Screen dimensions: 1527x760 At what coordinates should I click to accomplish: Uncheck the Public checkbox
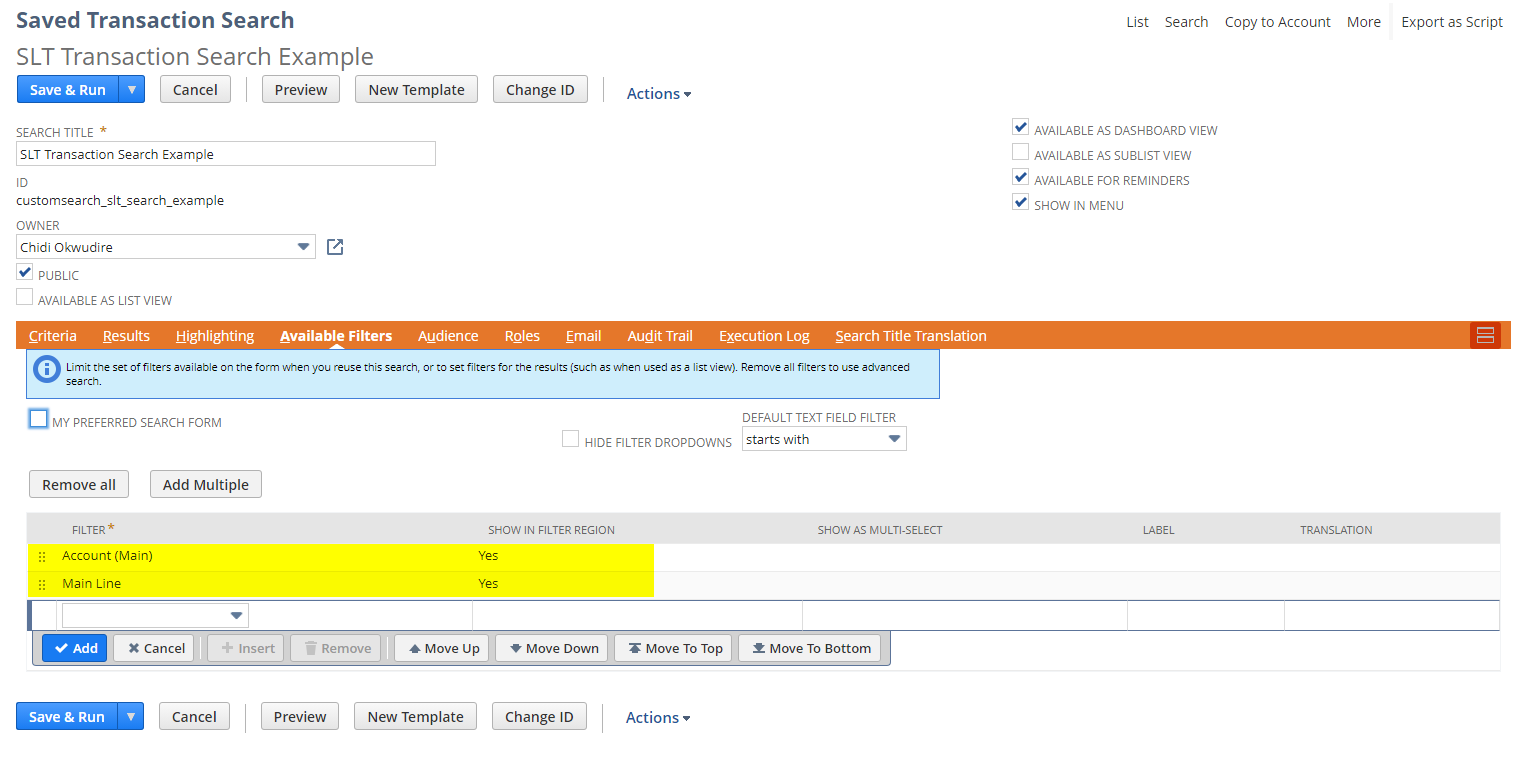pyautogui.click(x=24, y=271)
